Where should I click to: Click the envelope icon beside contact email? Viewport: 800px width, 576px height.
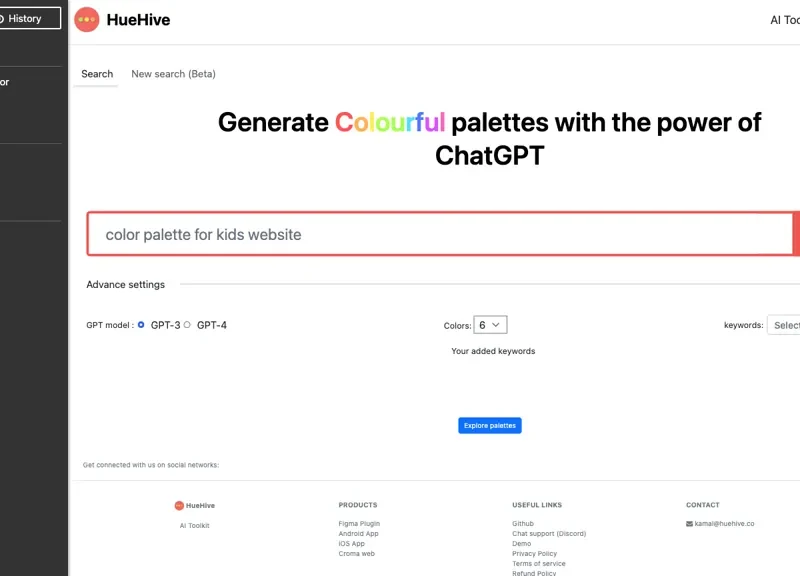689,523
